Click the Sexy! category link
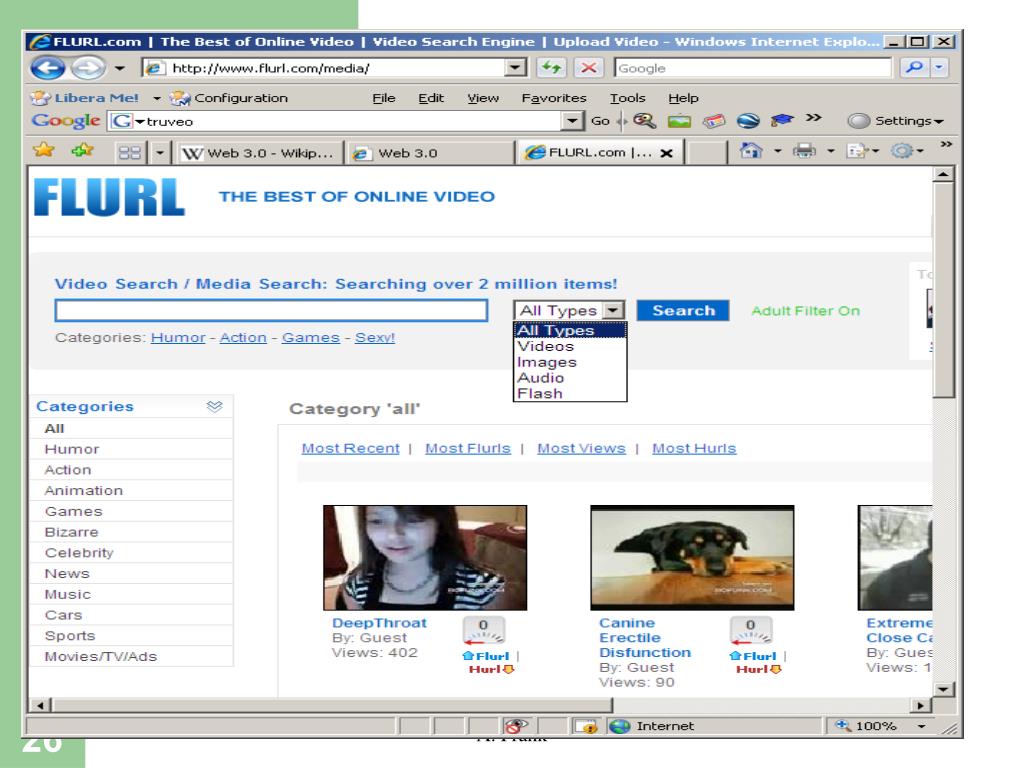 coord(375,338)
